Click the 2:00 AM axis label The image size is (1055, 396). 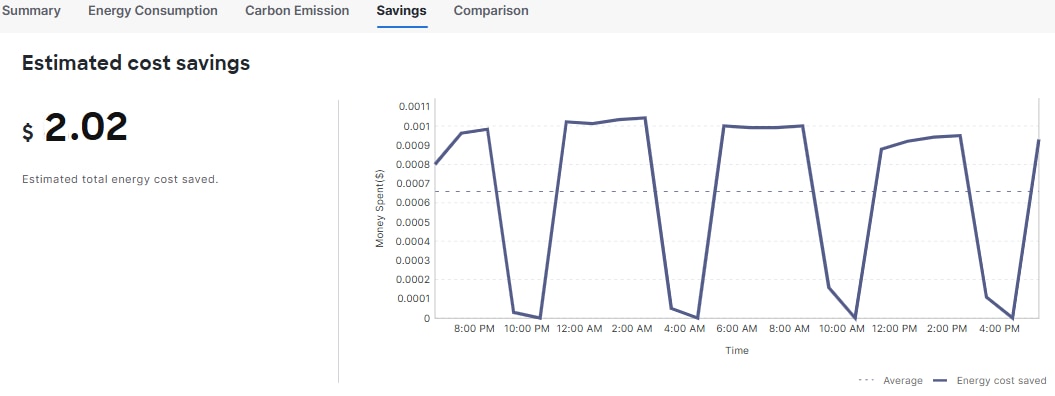click(632, 329)
